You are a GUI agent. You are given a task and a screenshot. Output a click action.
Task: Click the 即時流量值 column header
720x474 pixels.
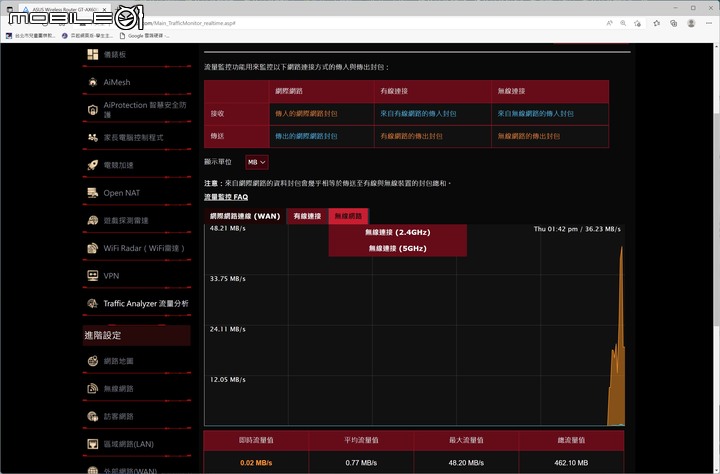point(256,440)
